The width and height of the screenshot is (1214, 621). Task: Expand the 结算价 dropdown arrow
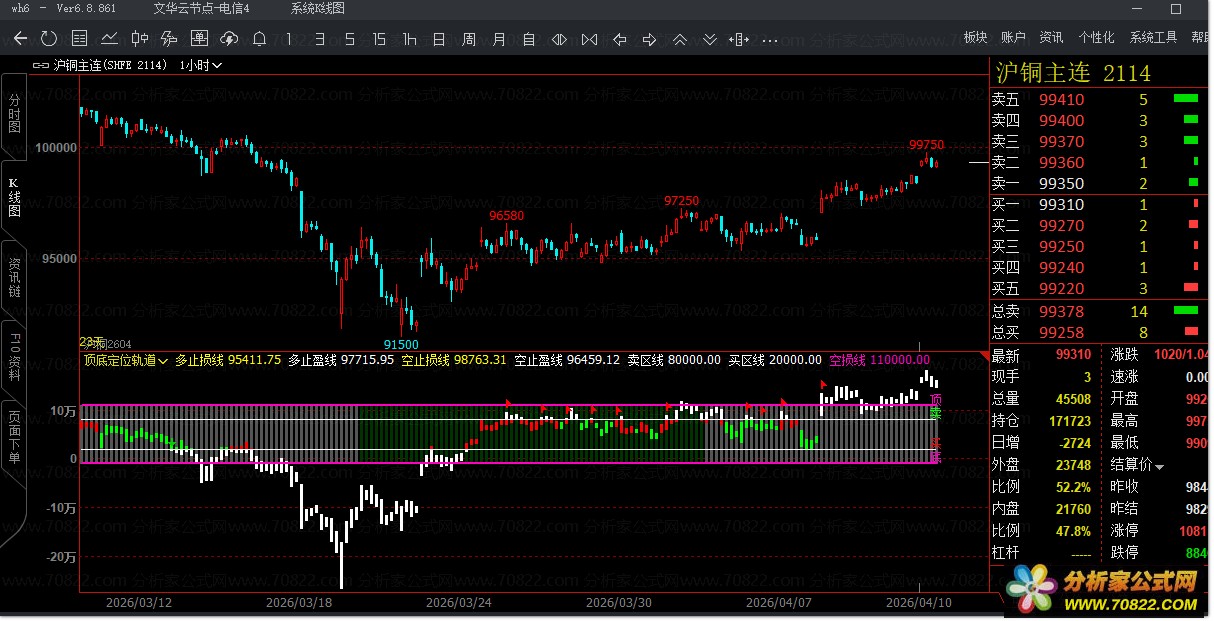pyautogui.click(x=1160, y=465)
